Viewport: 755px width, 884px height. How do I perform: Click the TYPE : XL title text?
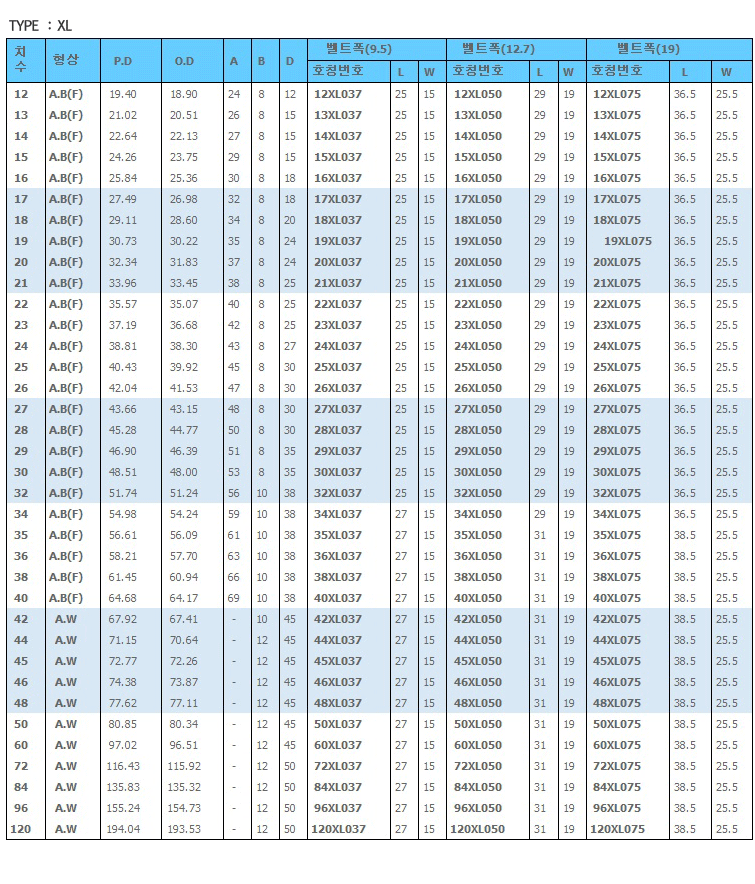[x=40, y=25]
